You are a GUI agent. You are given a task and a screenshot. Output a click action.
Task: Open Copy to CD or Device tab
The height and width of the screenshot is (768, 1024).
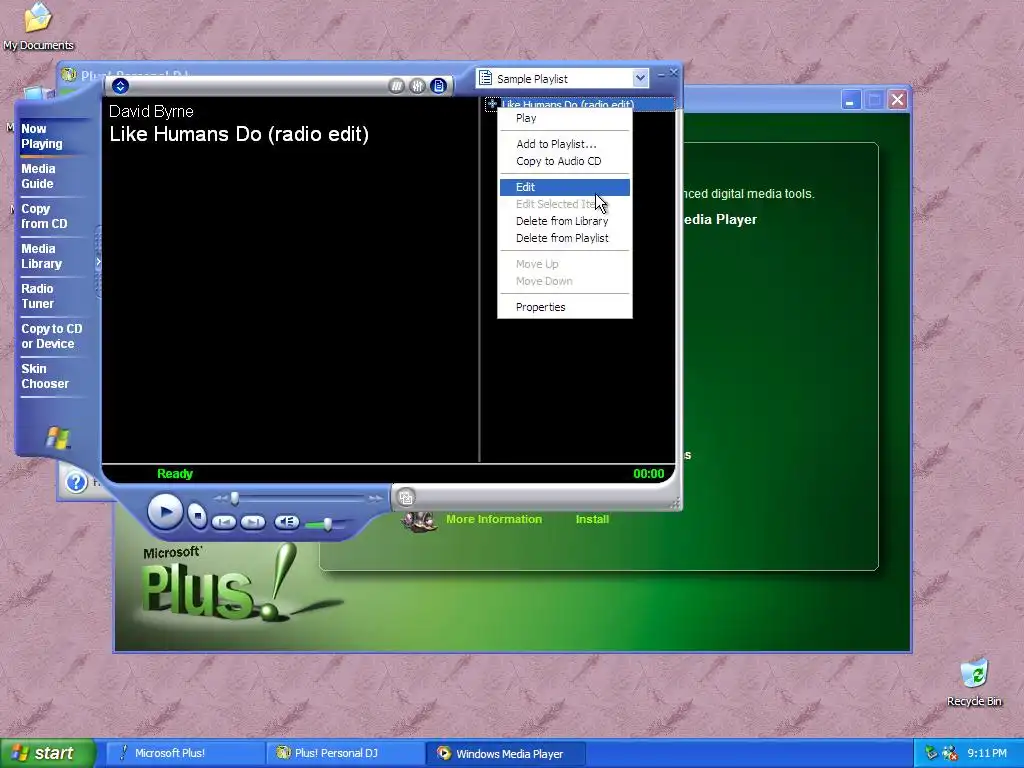[x=52, y=336]
